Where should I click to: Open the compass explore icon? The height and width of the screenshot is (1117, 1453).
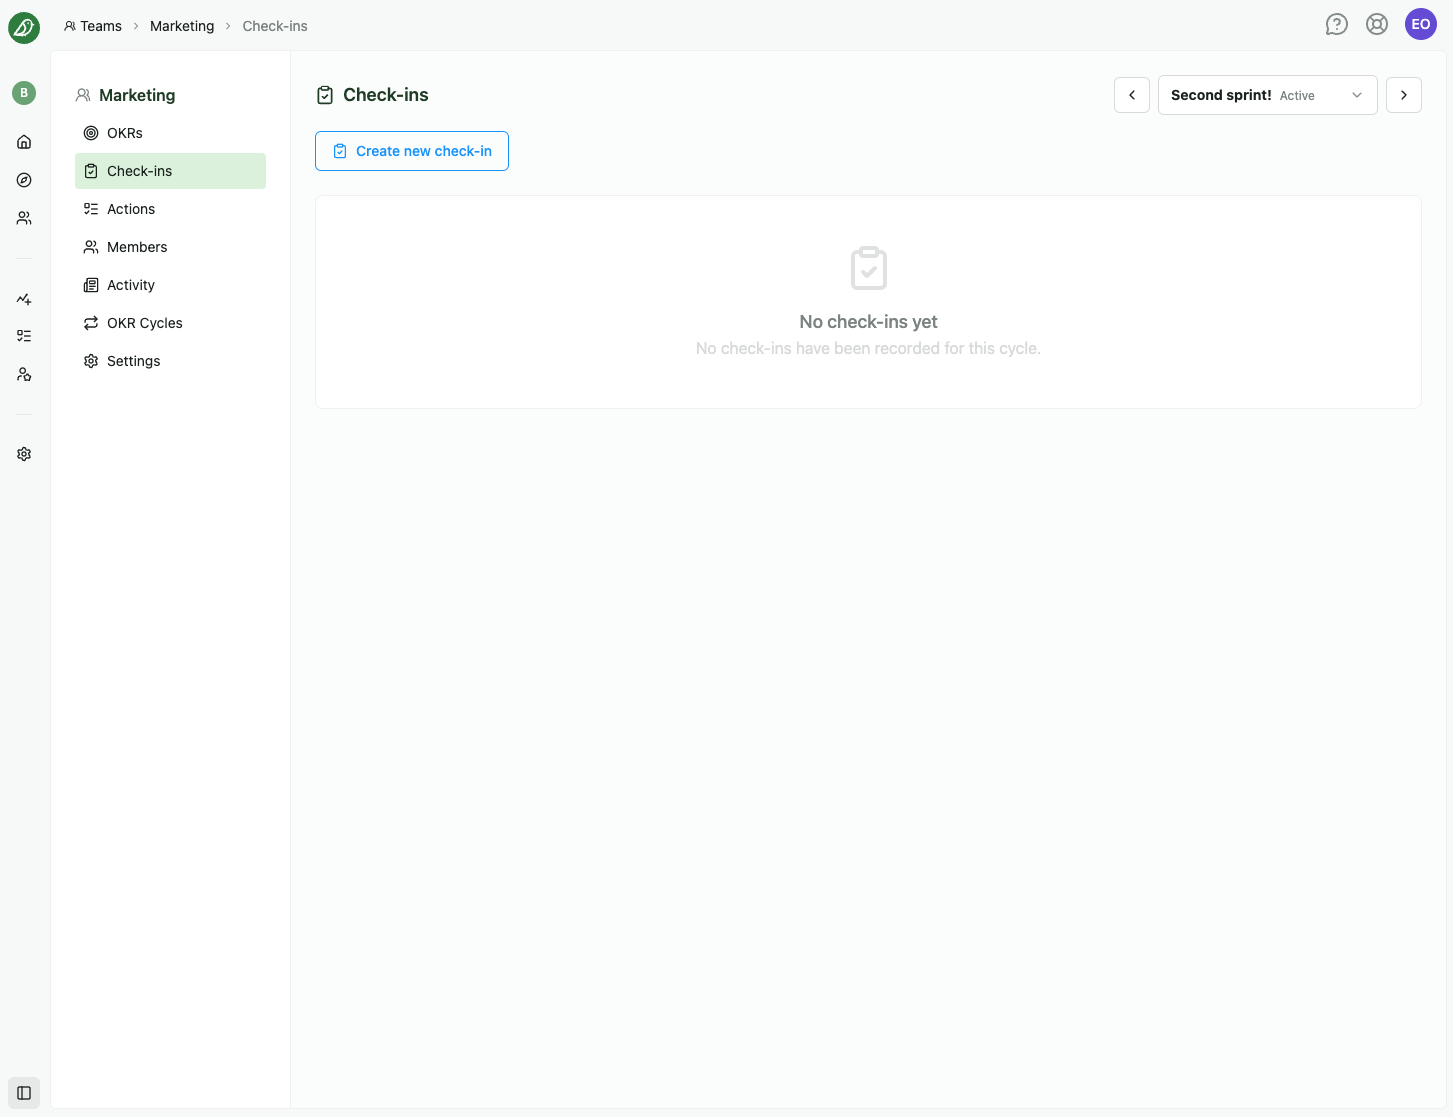24,180
